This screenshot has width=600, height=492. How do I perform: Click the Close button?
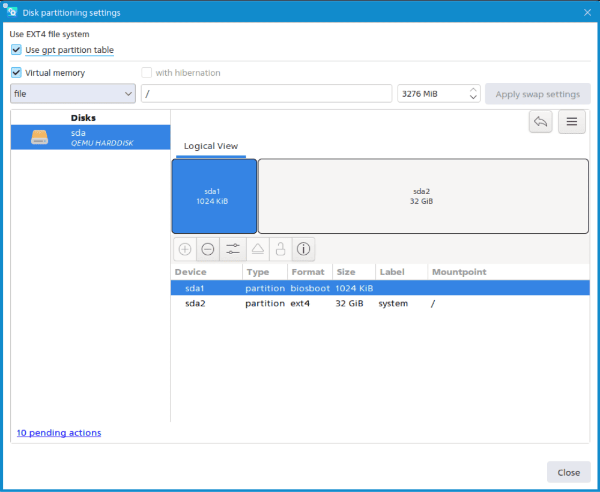569,472
